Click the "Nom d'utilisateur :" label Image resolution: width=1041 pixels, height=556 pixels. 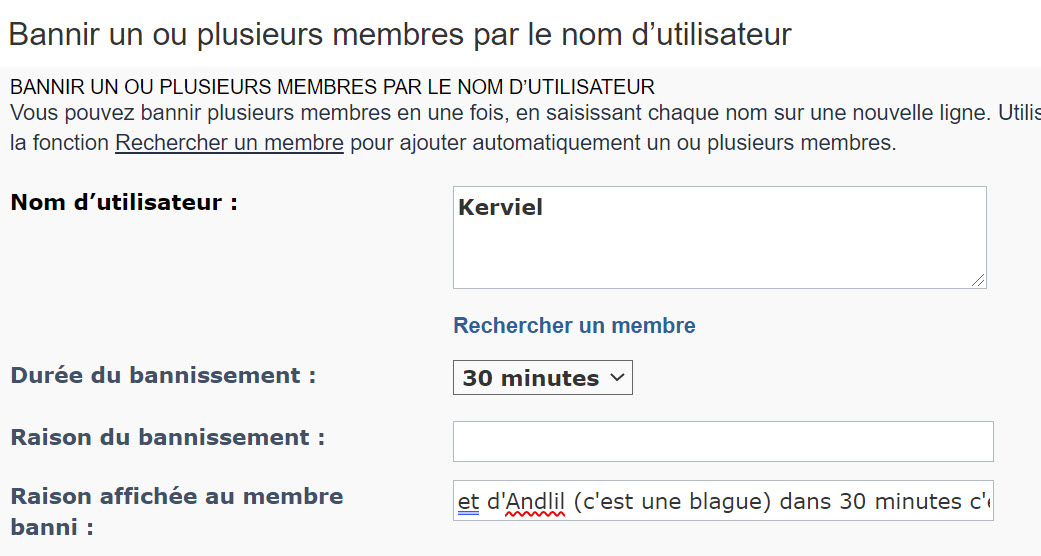tap(123, 203)
